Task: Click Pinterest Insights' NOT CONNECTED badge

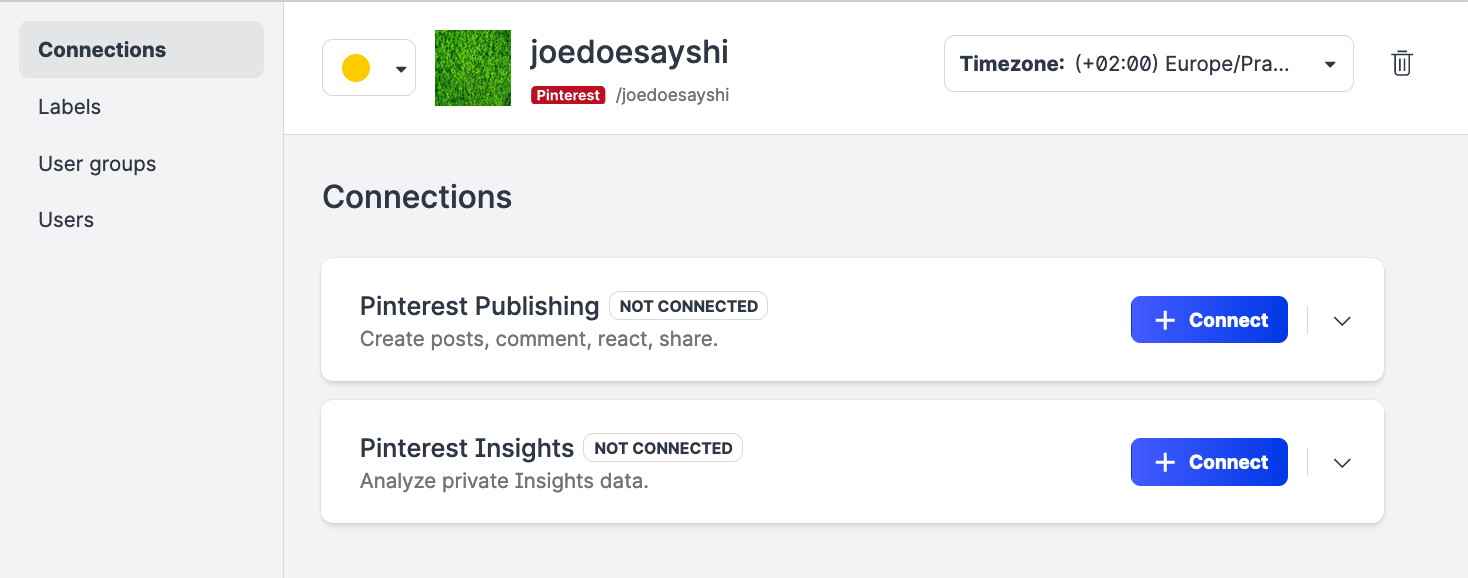Action: 663,448
